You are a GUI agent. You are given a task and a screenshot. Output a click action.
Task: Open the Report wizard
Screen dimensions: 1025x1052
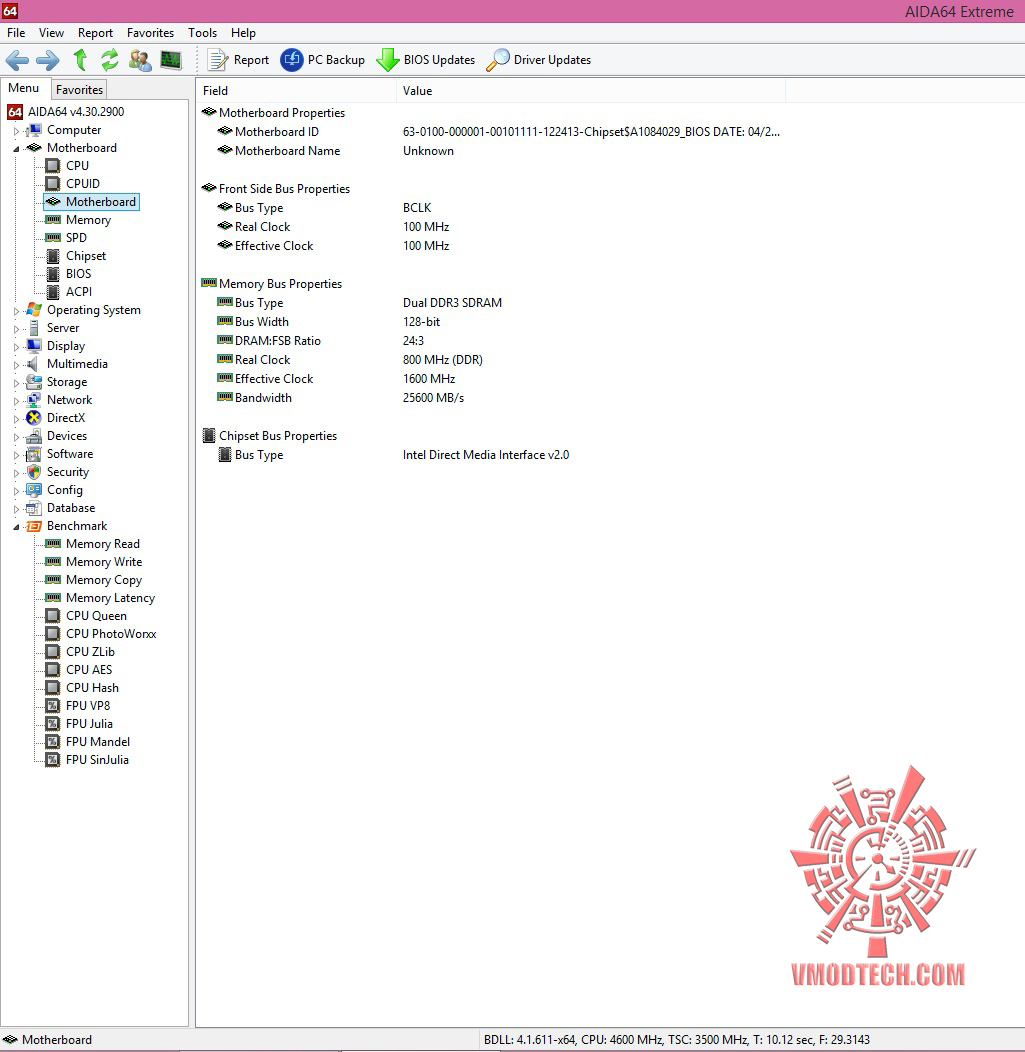(237, 60)
